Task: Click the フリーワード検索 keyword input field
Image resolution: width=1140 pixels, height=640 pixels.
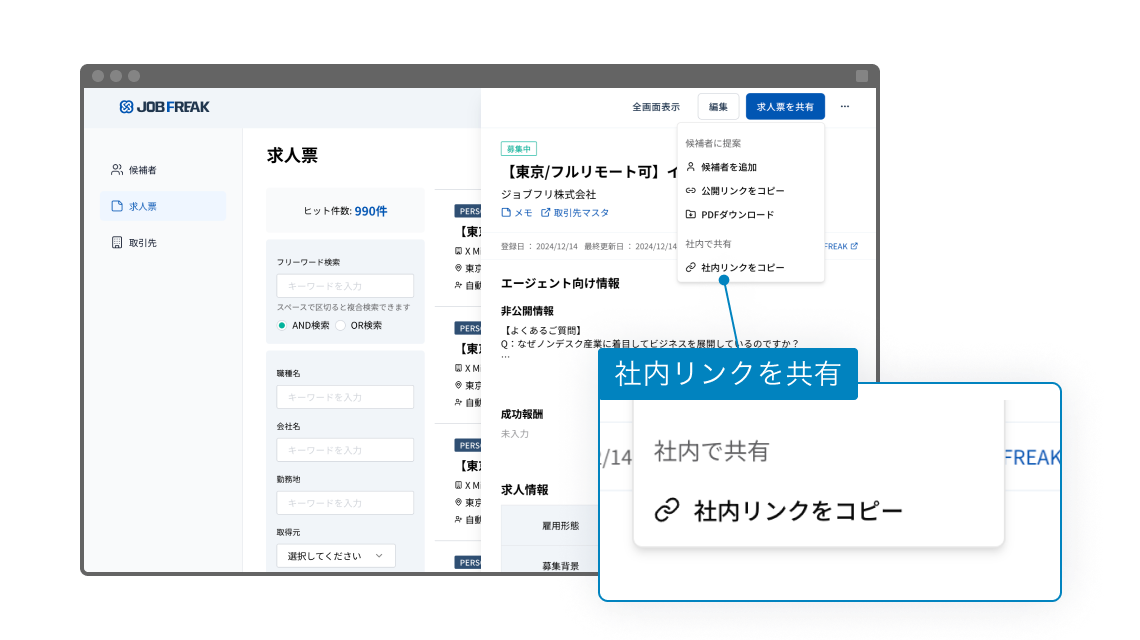Action: (345, 286)
